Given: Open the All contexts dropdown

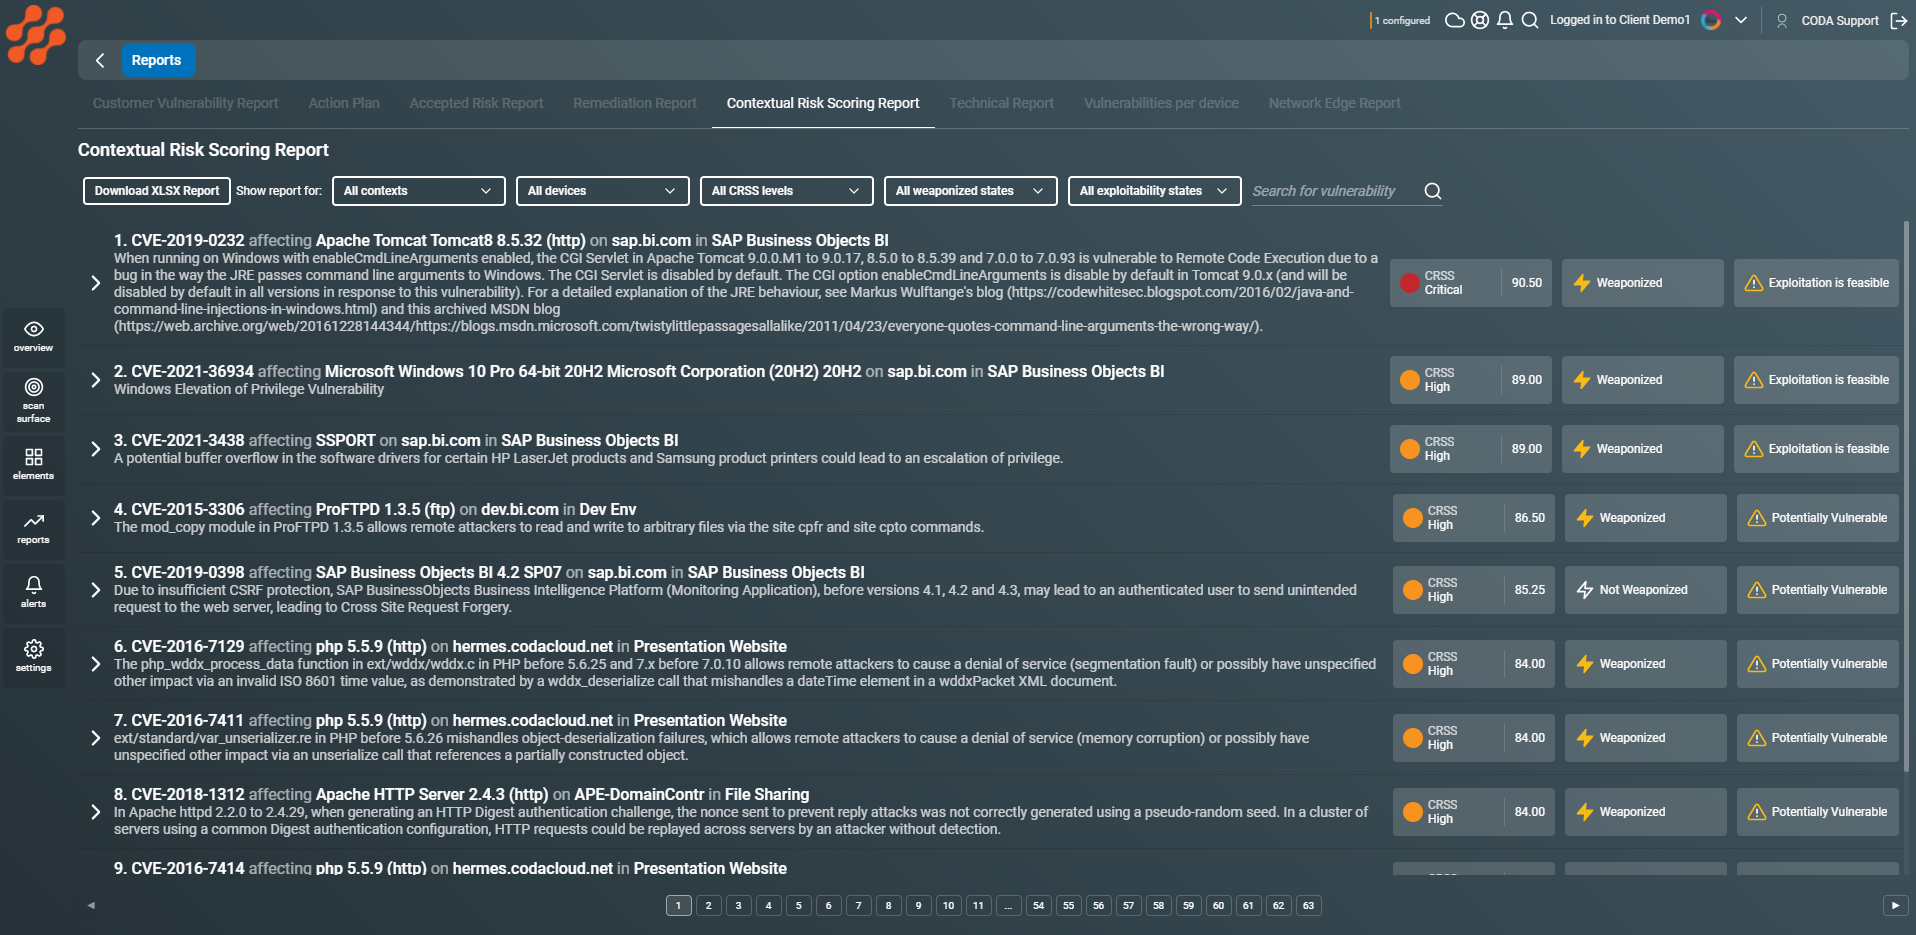Looking at the screenshot, I should [x=418, y=191].
